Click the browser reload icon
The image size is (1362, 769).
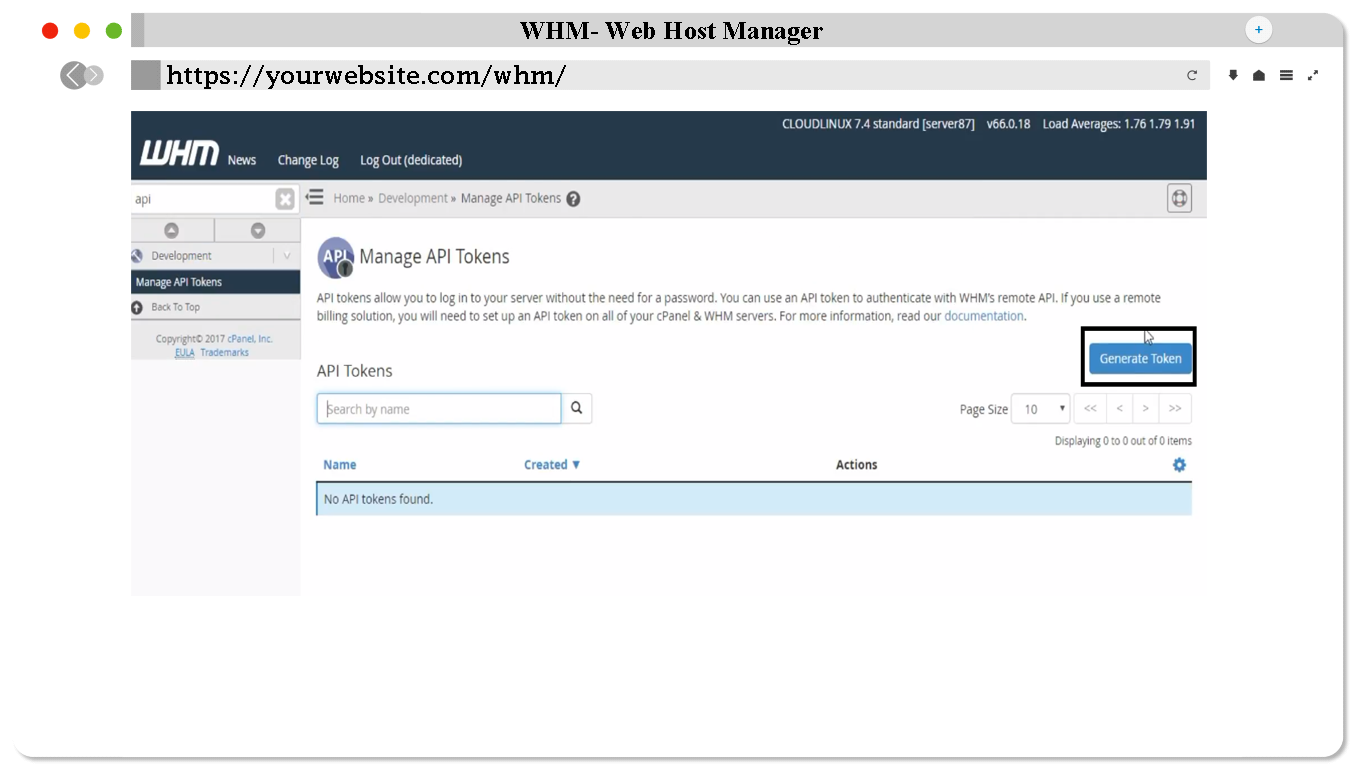point(1192,75)
